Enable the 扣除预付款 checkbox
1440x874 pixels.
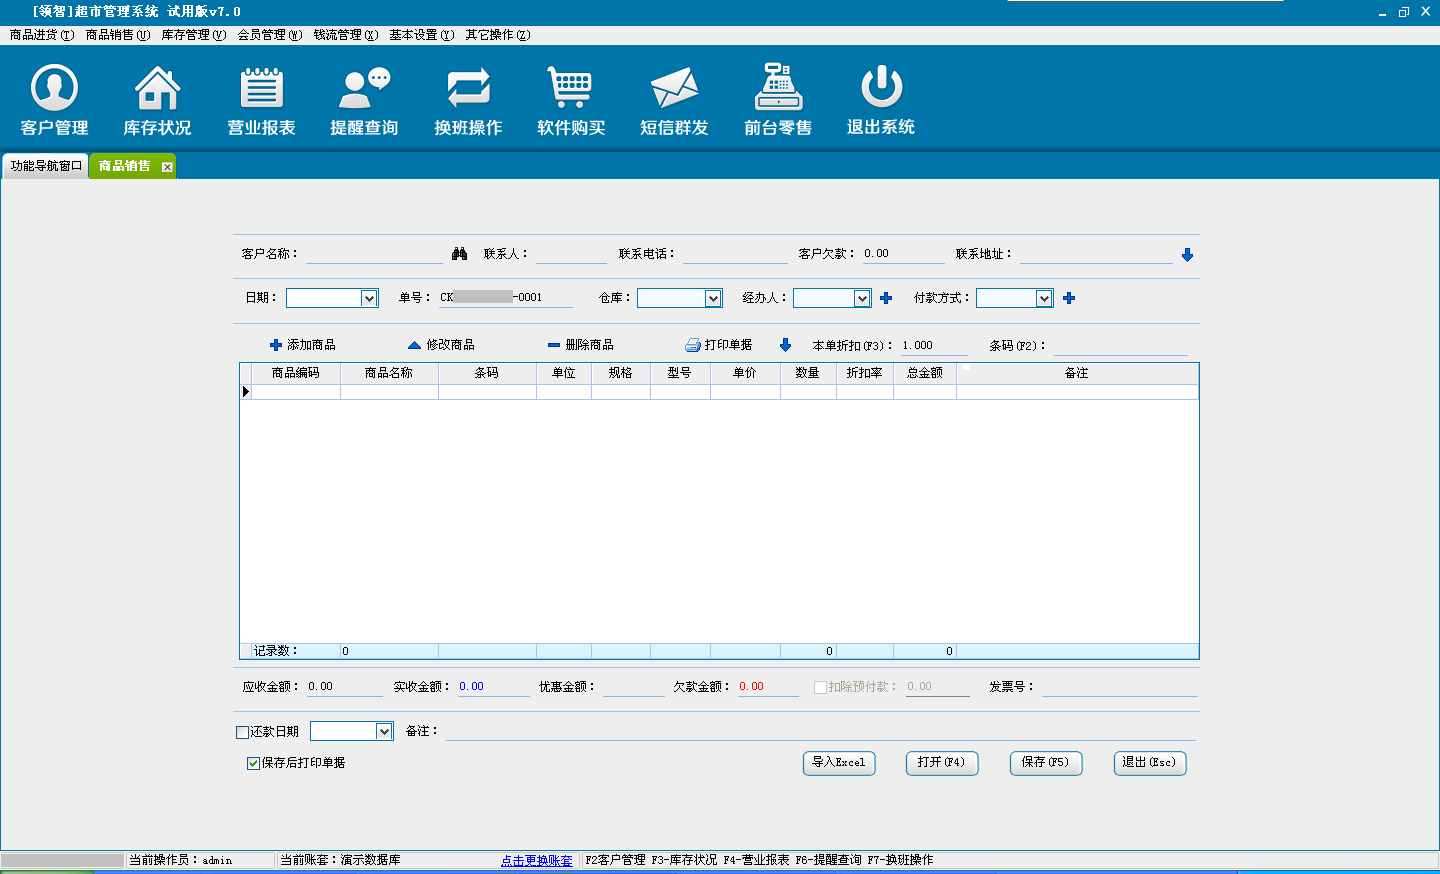[x=820, y=687]
